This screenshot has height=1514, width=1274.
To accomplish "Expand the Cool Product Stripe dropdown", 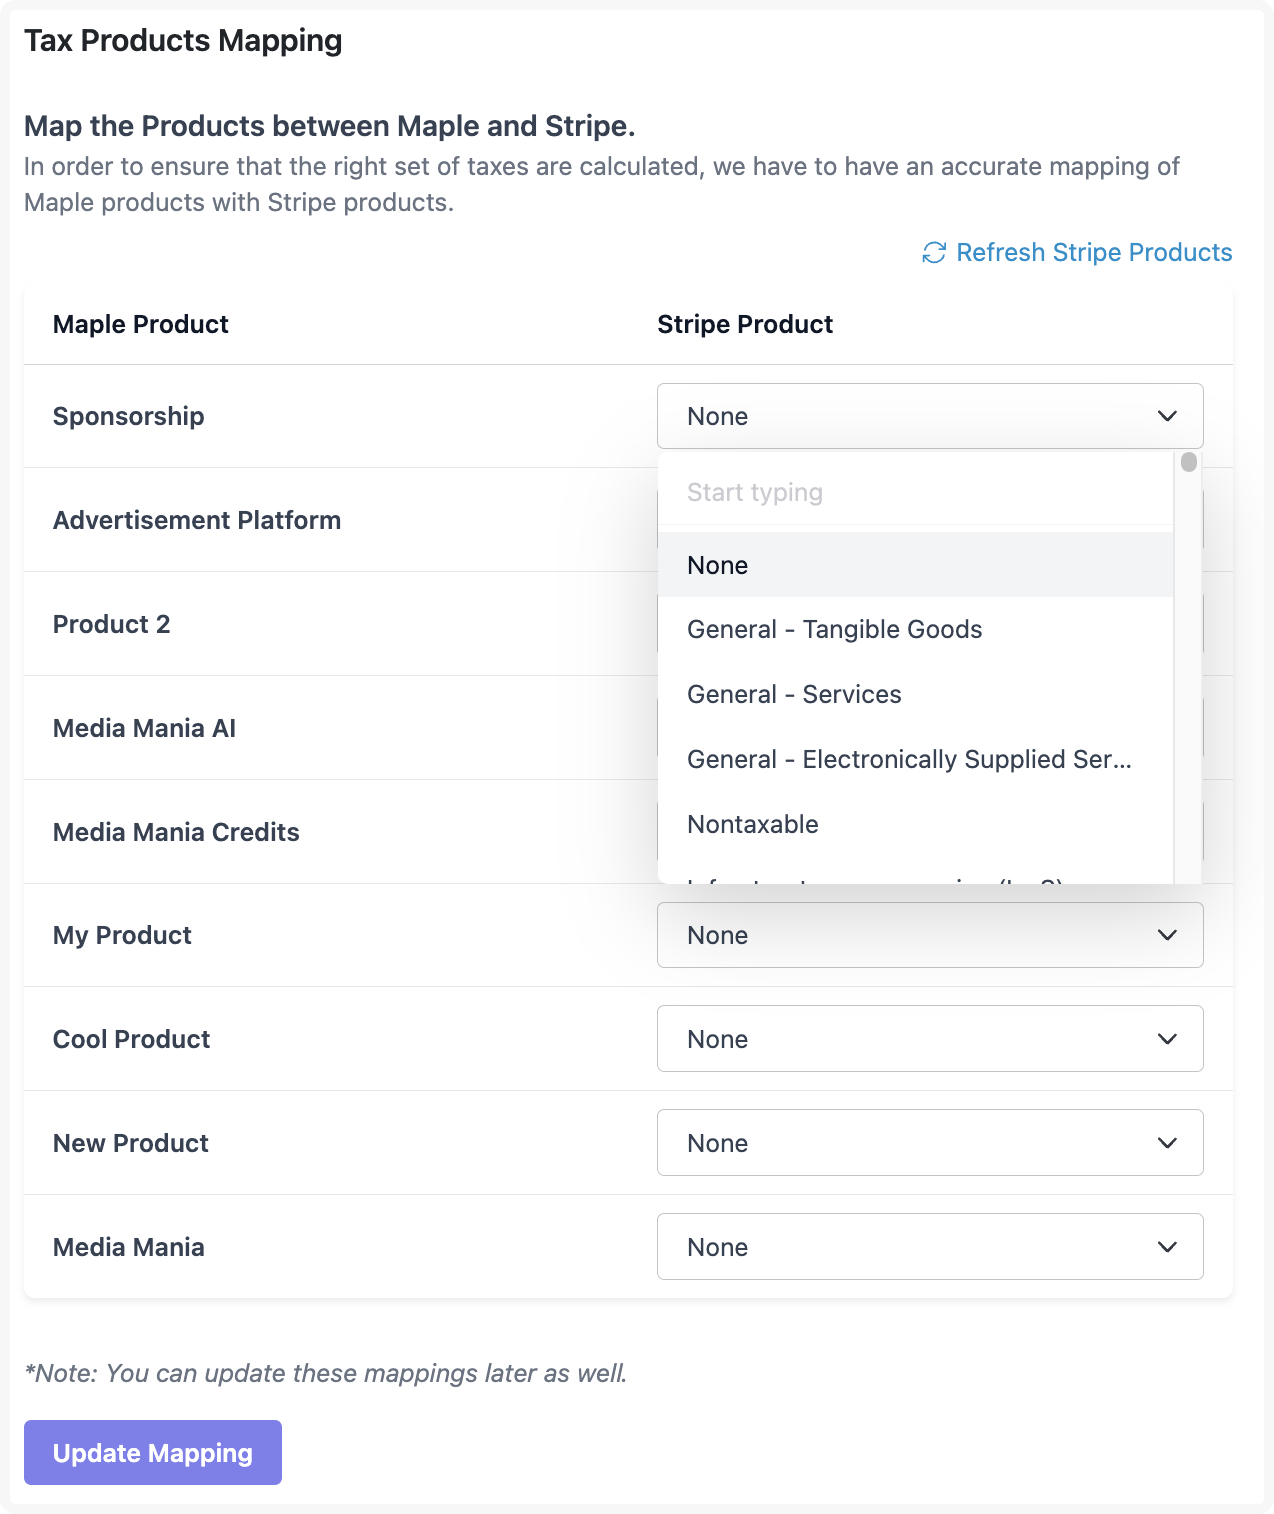I will 928,1039.
